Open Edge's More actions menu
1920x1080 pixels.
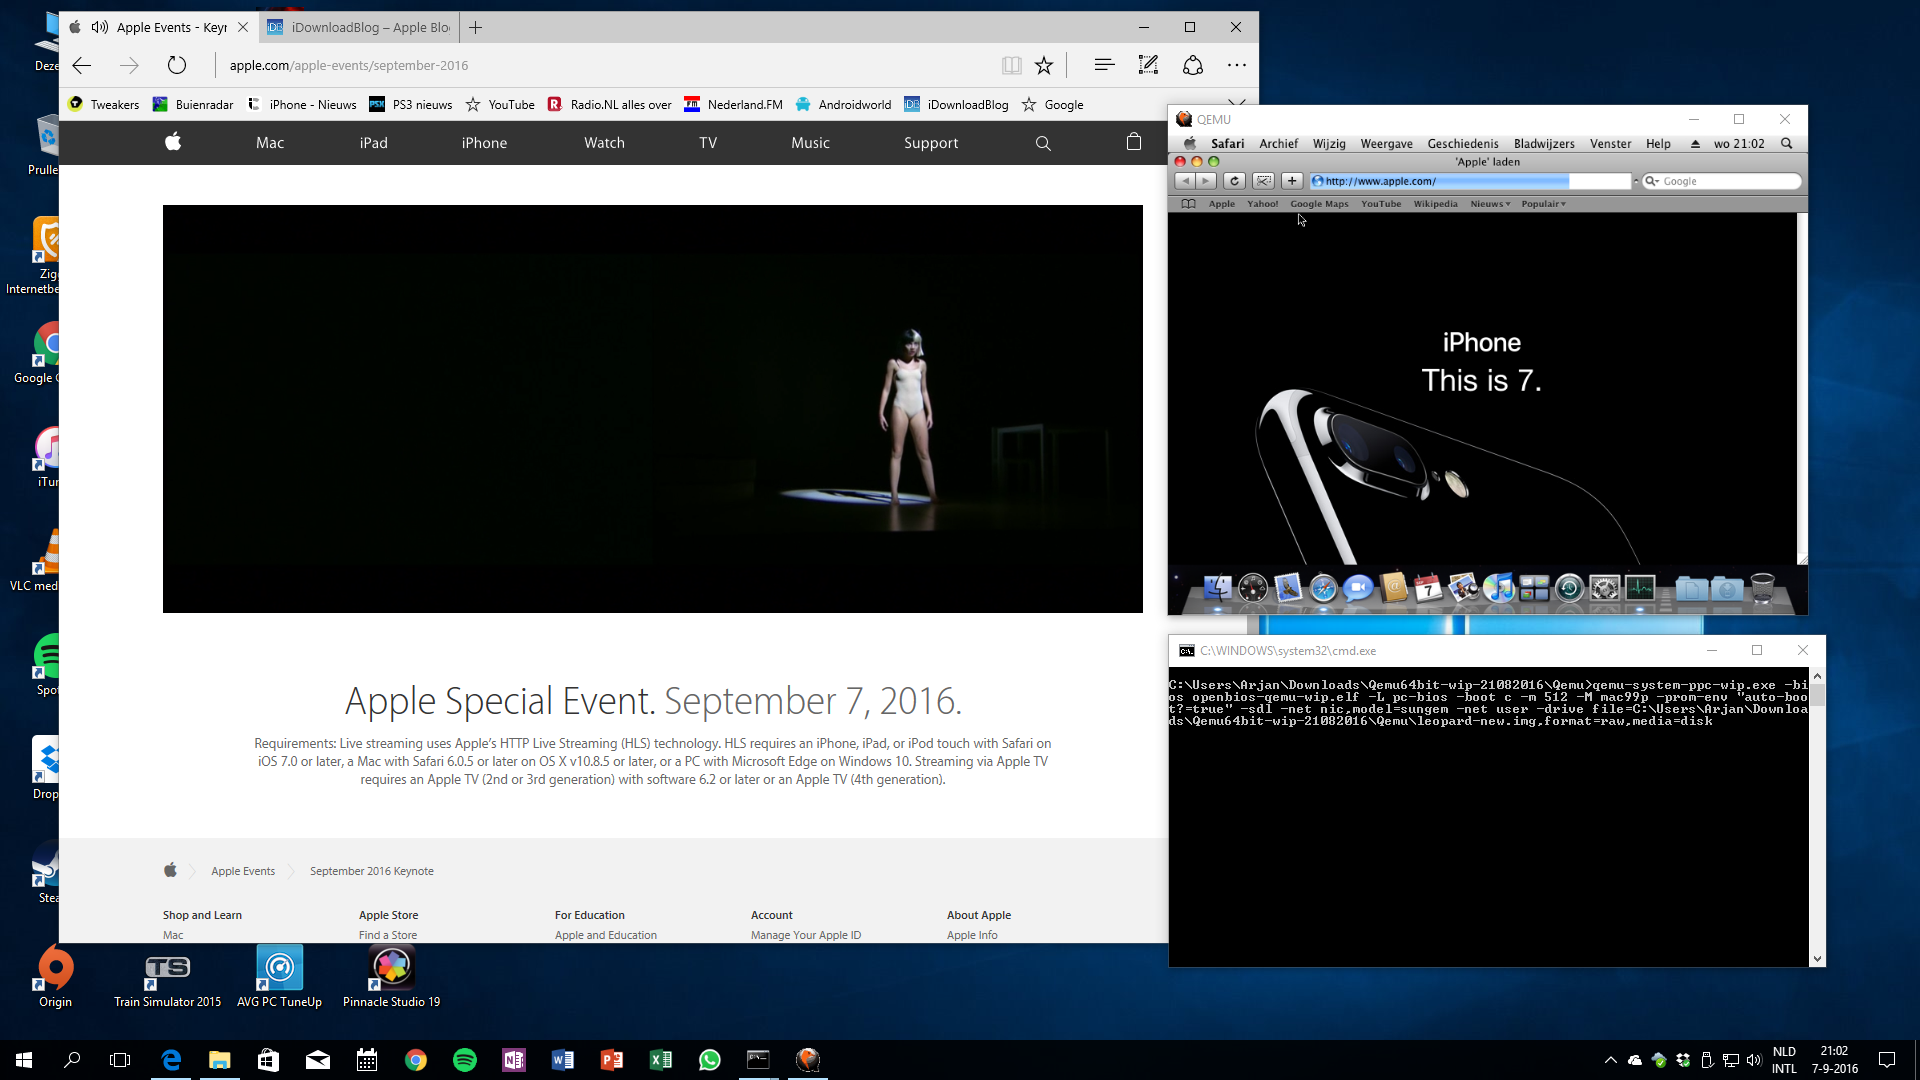(x=1237, y=65)
